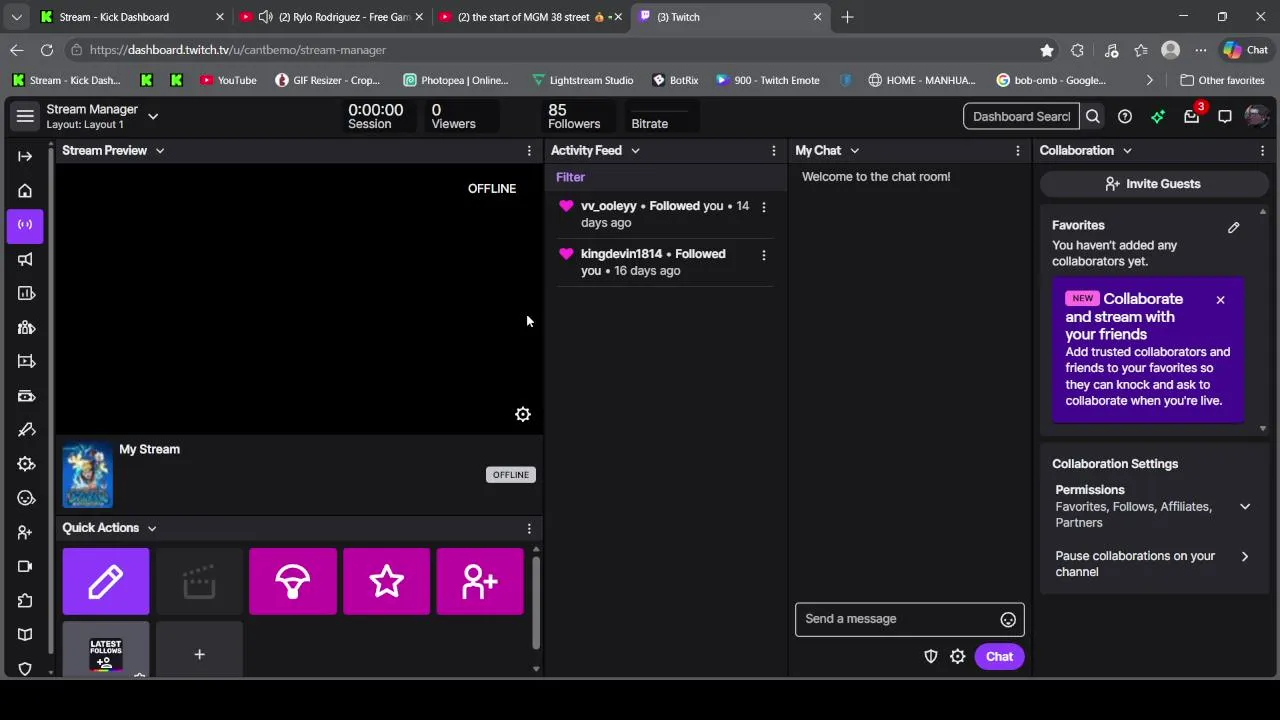Click the Invite Guests button
1280x720 pixels.
click(x=1153, y=184)
